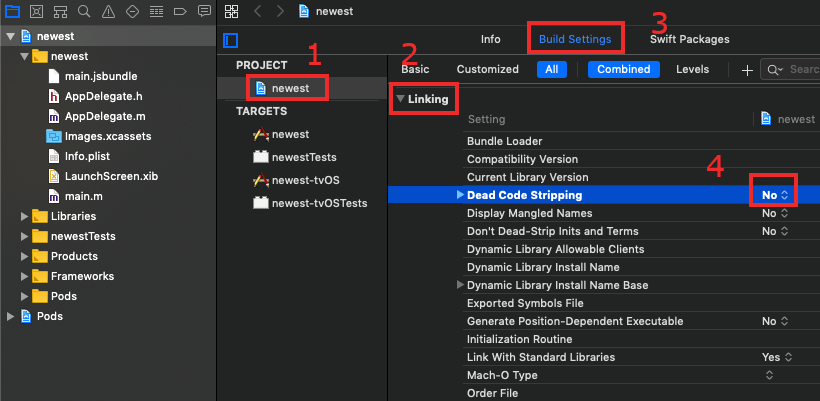
Task: Show All build settings filter
Action: point(552,70)
